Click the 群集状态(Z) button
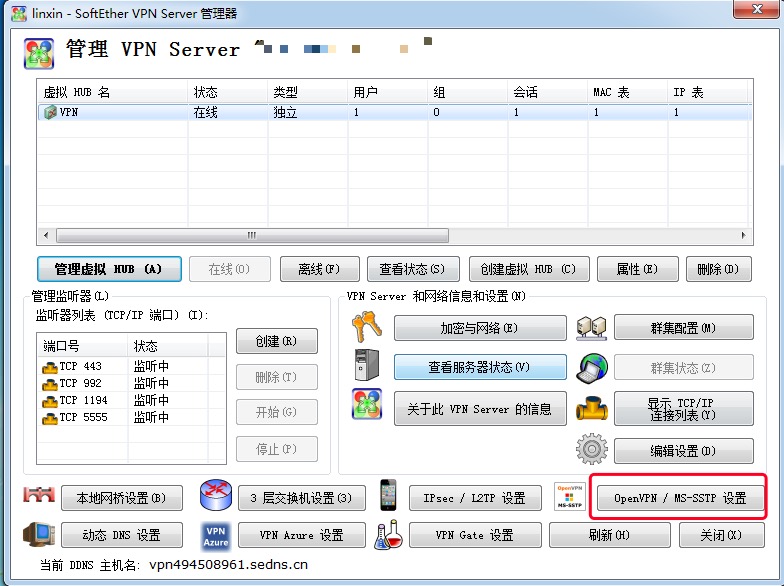 pyautogui.click(x=684, y=368)
